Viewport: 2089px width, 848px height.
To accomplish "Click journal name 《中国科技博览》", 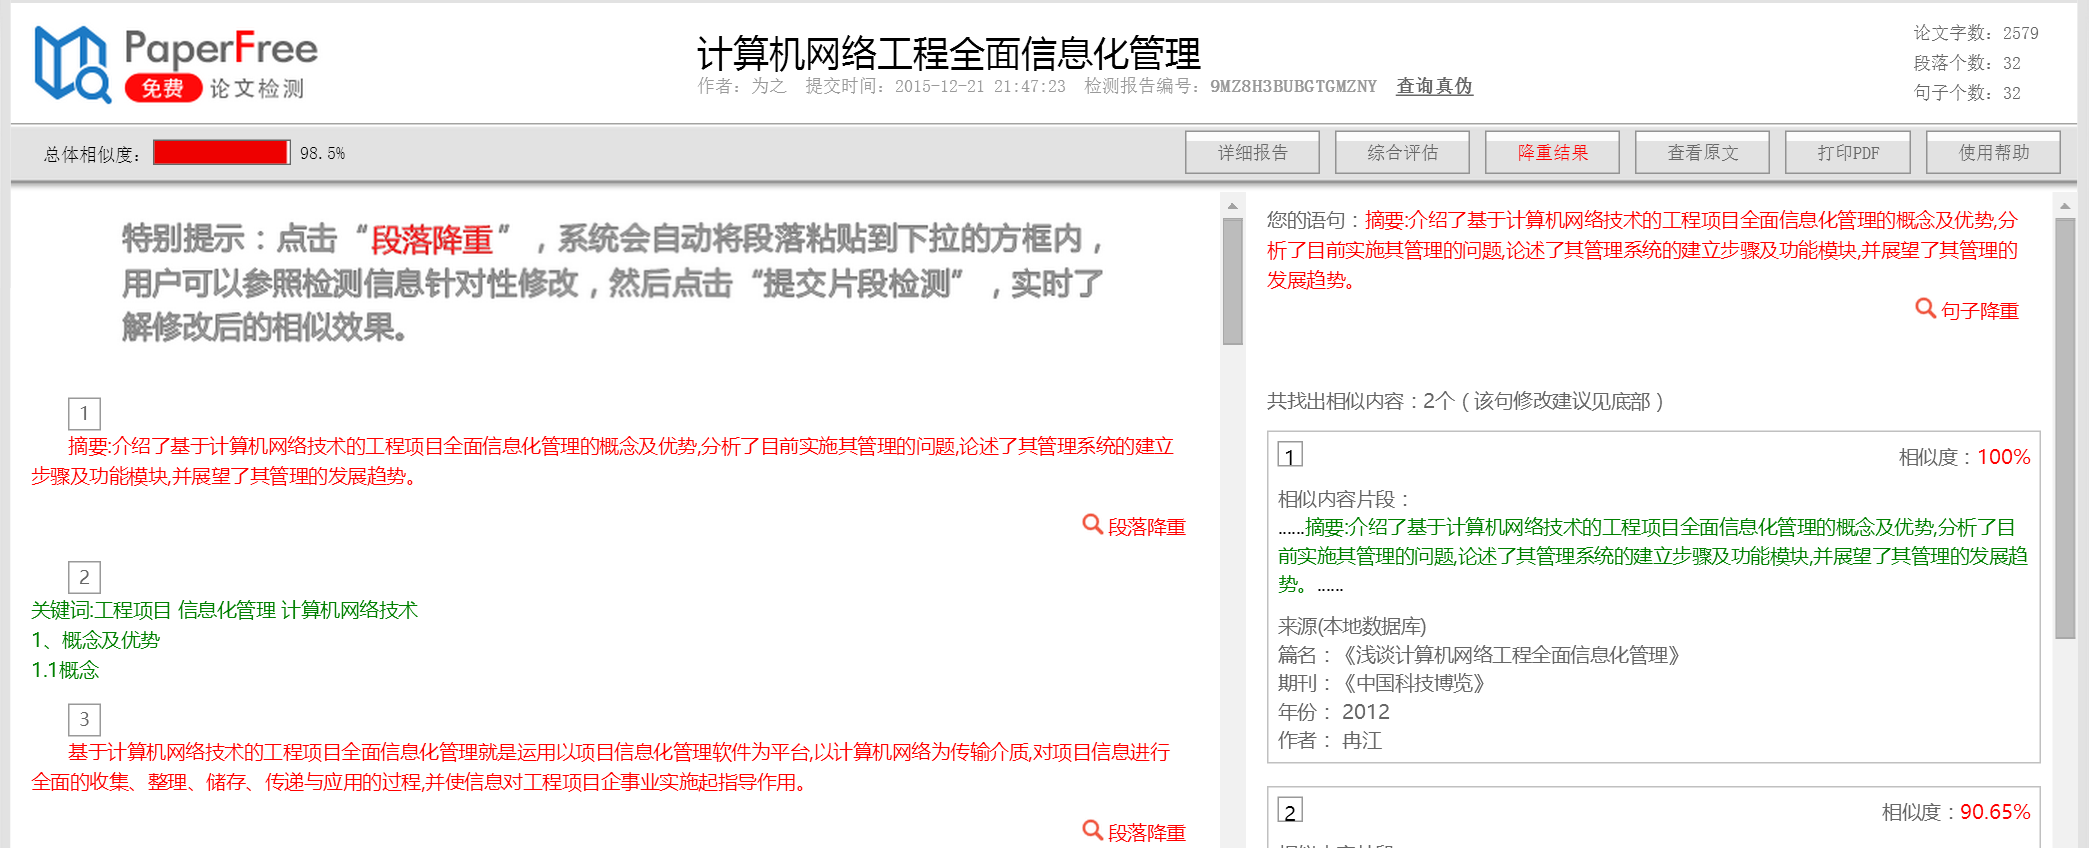I will tap(1413, 683).
